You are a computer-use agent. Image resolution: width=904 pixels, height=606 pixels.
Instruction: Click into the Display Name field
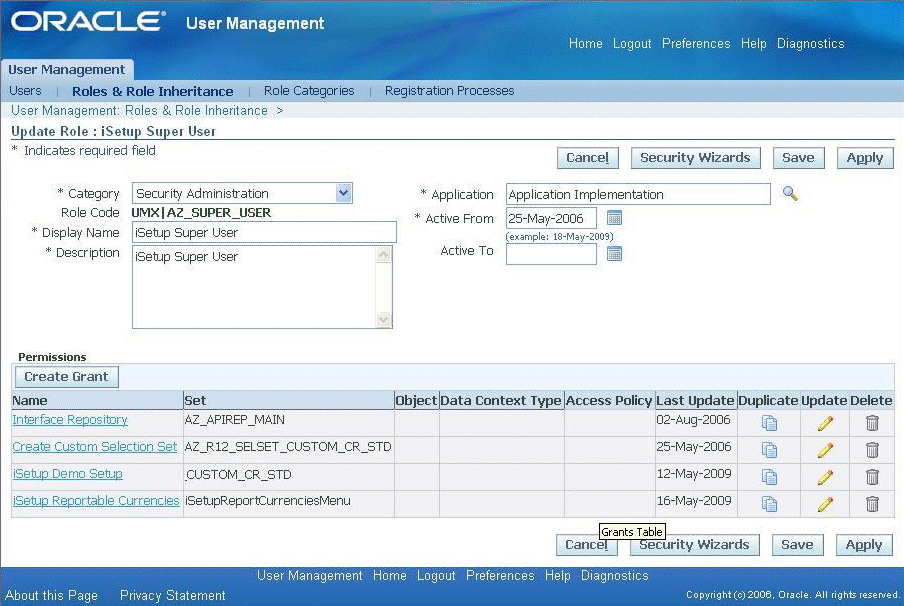[x=264, y=232]
